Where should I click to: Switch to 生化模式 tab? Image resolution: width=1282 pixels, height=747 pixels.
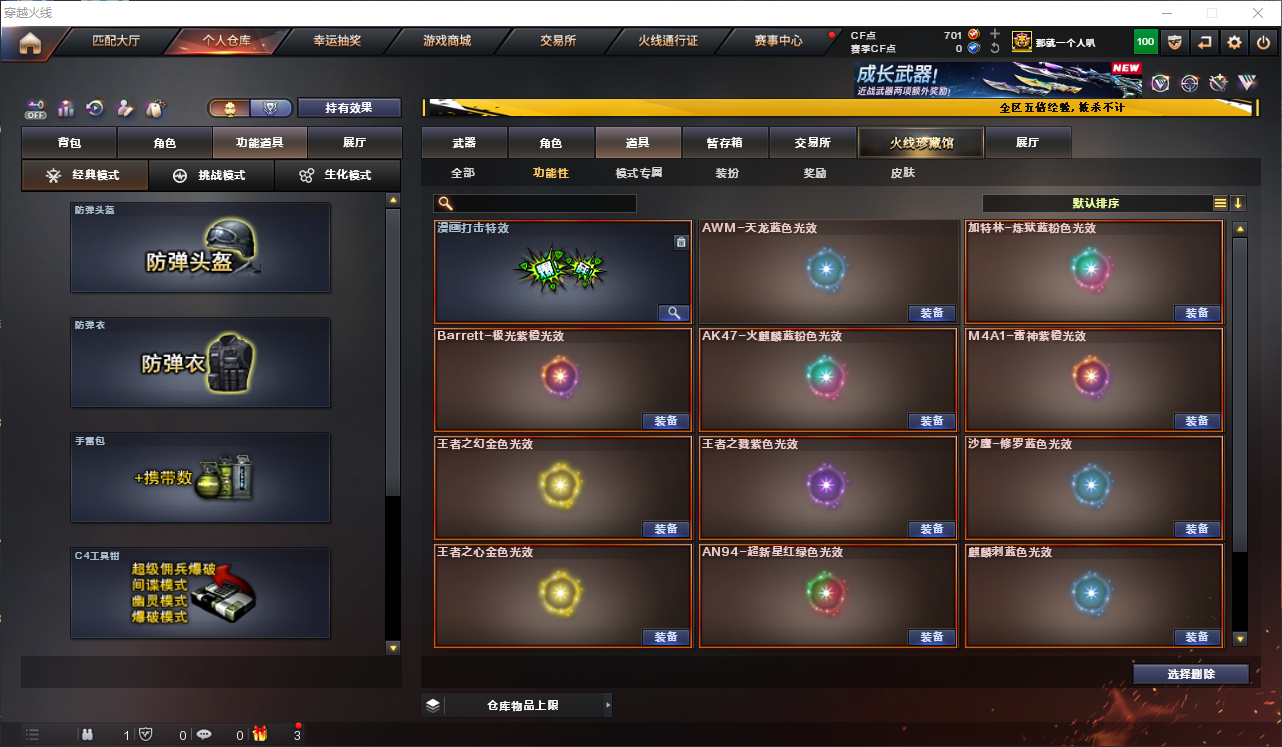click(x=337, y=175)
